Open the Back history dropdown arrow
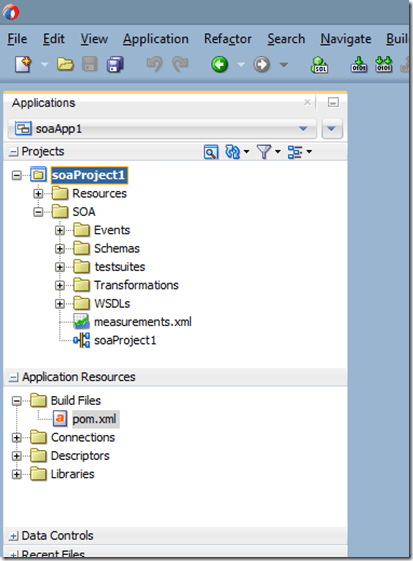 pos(241,65)
